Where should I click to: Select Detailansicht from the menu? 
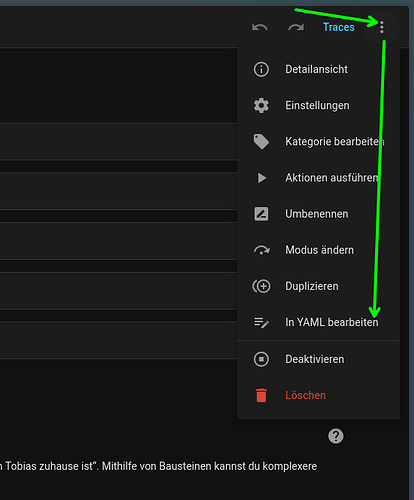[x=318, y=69]
